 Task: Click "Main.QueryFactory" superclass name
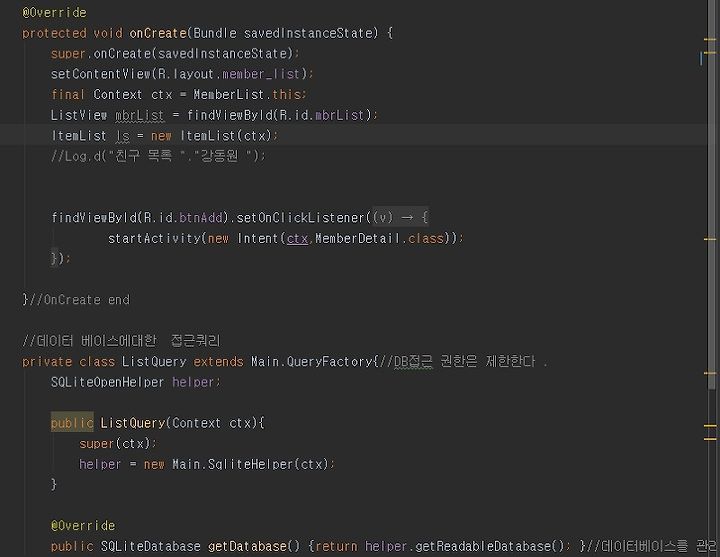coord(311,362)
